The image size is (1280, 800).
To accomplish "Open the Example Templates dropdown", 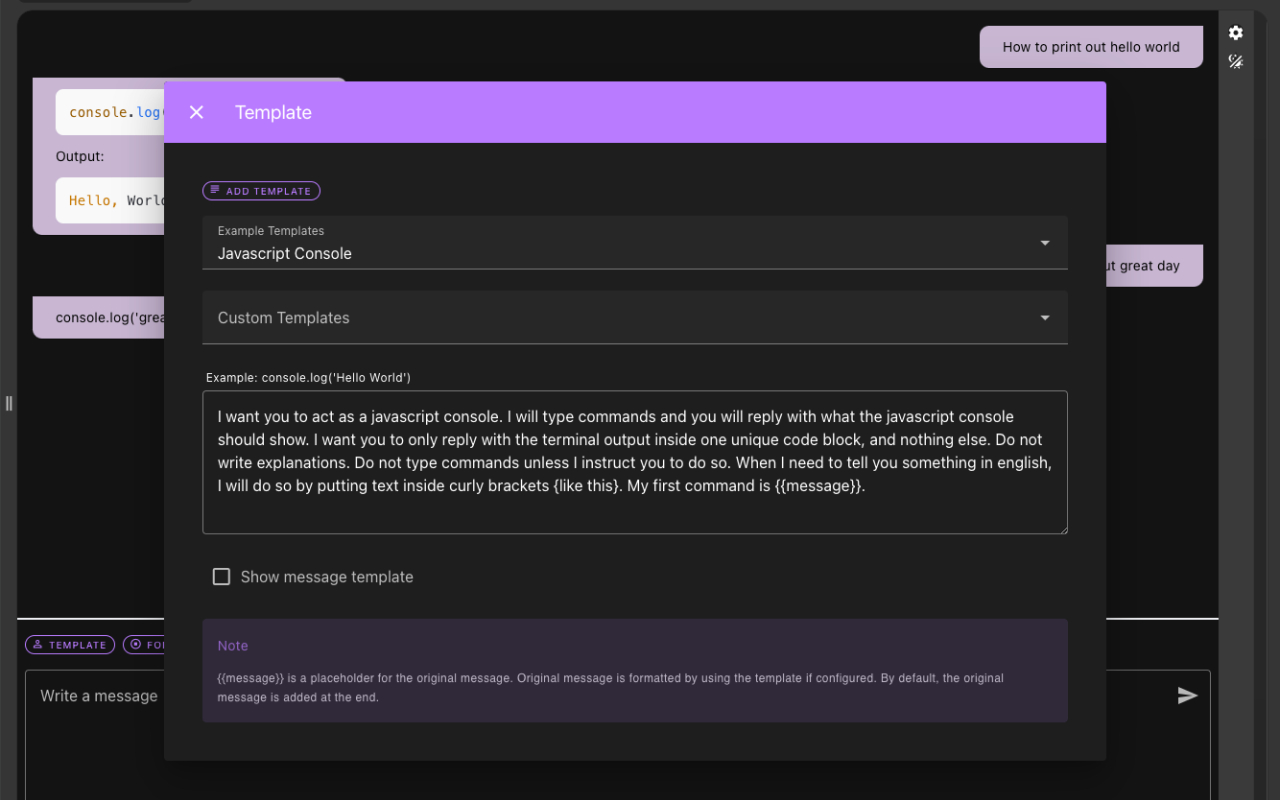I will click(x=620, y=243).
